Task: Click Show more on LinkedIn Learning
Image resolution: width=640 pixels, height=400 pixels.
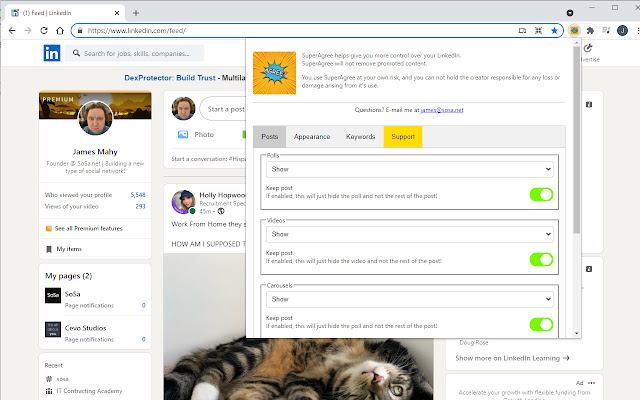Action: click(x=512, y=358)
